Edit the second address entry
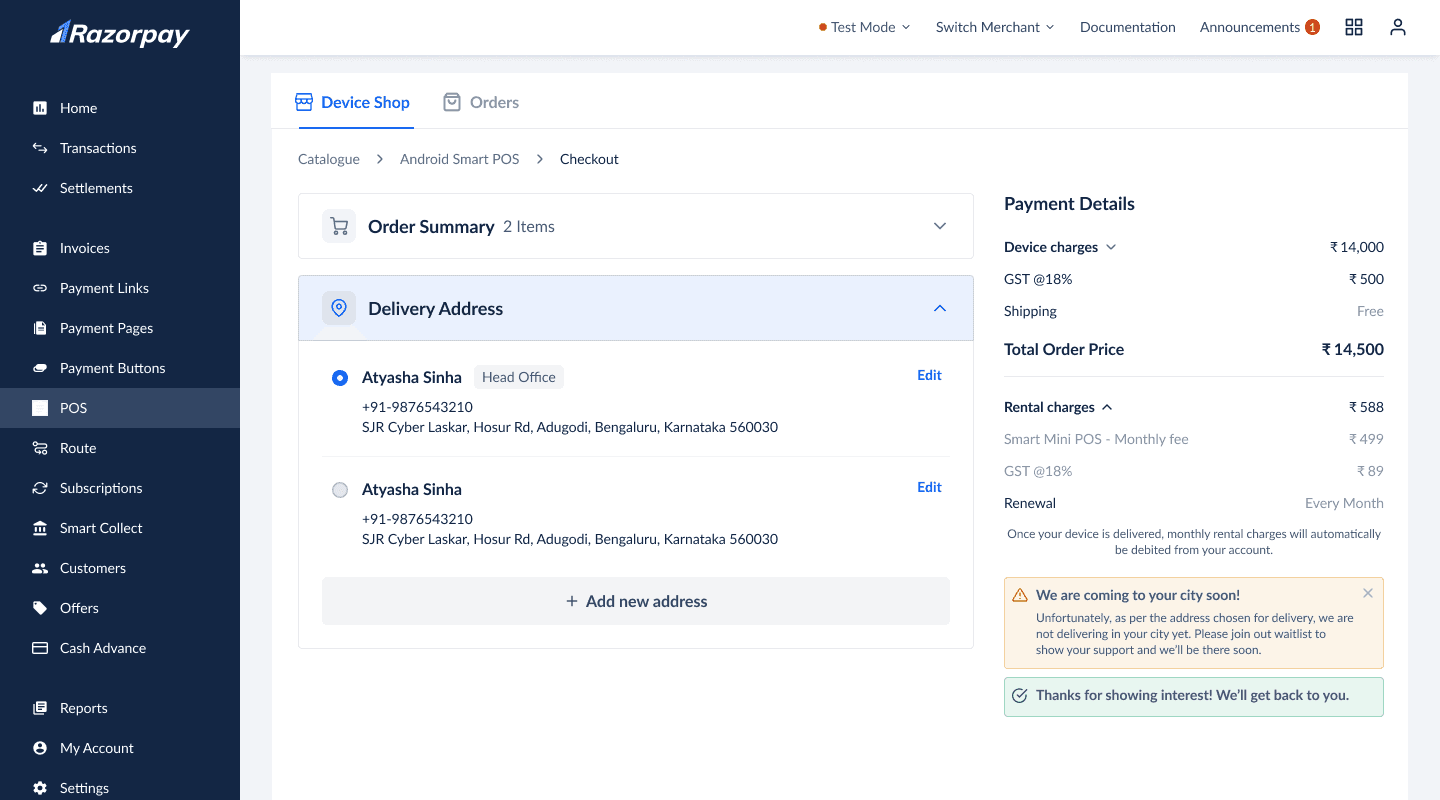The height and width of the screenshot is (800, 1440). coord(929,487)
